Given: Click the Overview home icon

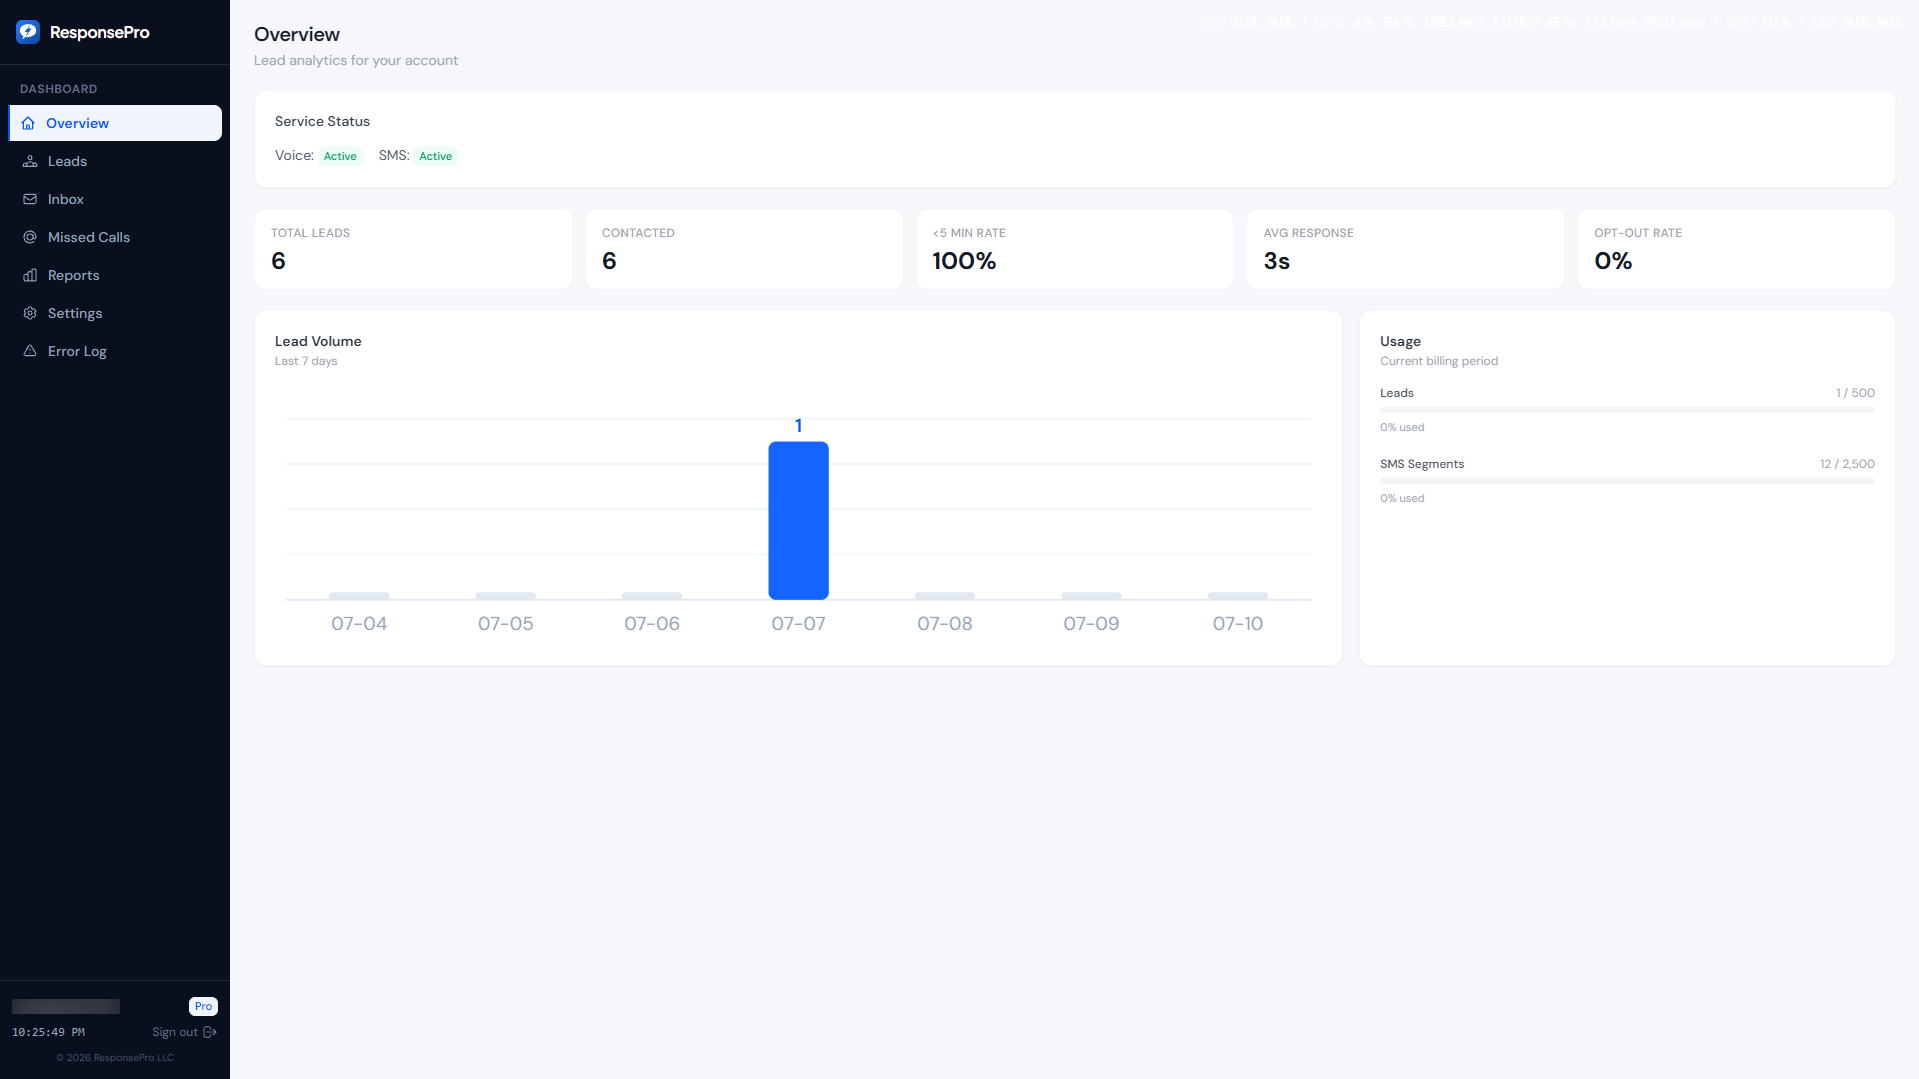Looking at the screenshot, I should click(x=28, y=123).
